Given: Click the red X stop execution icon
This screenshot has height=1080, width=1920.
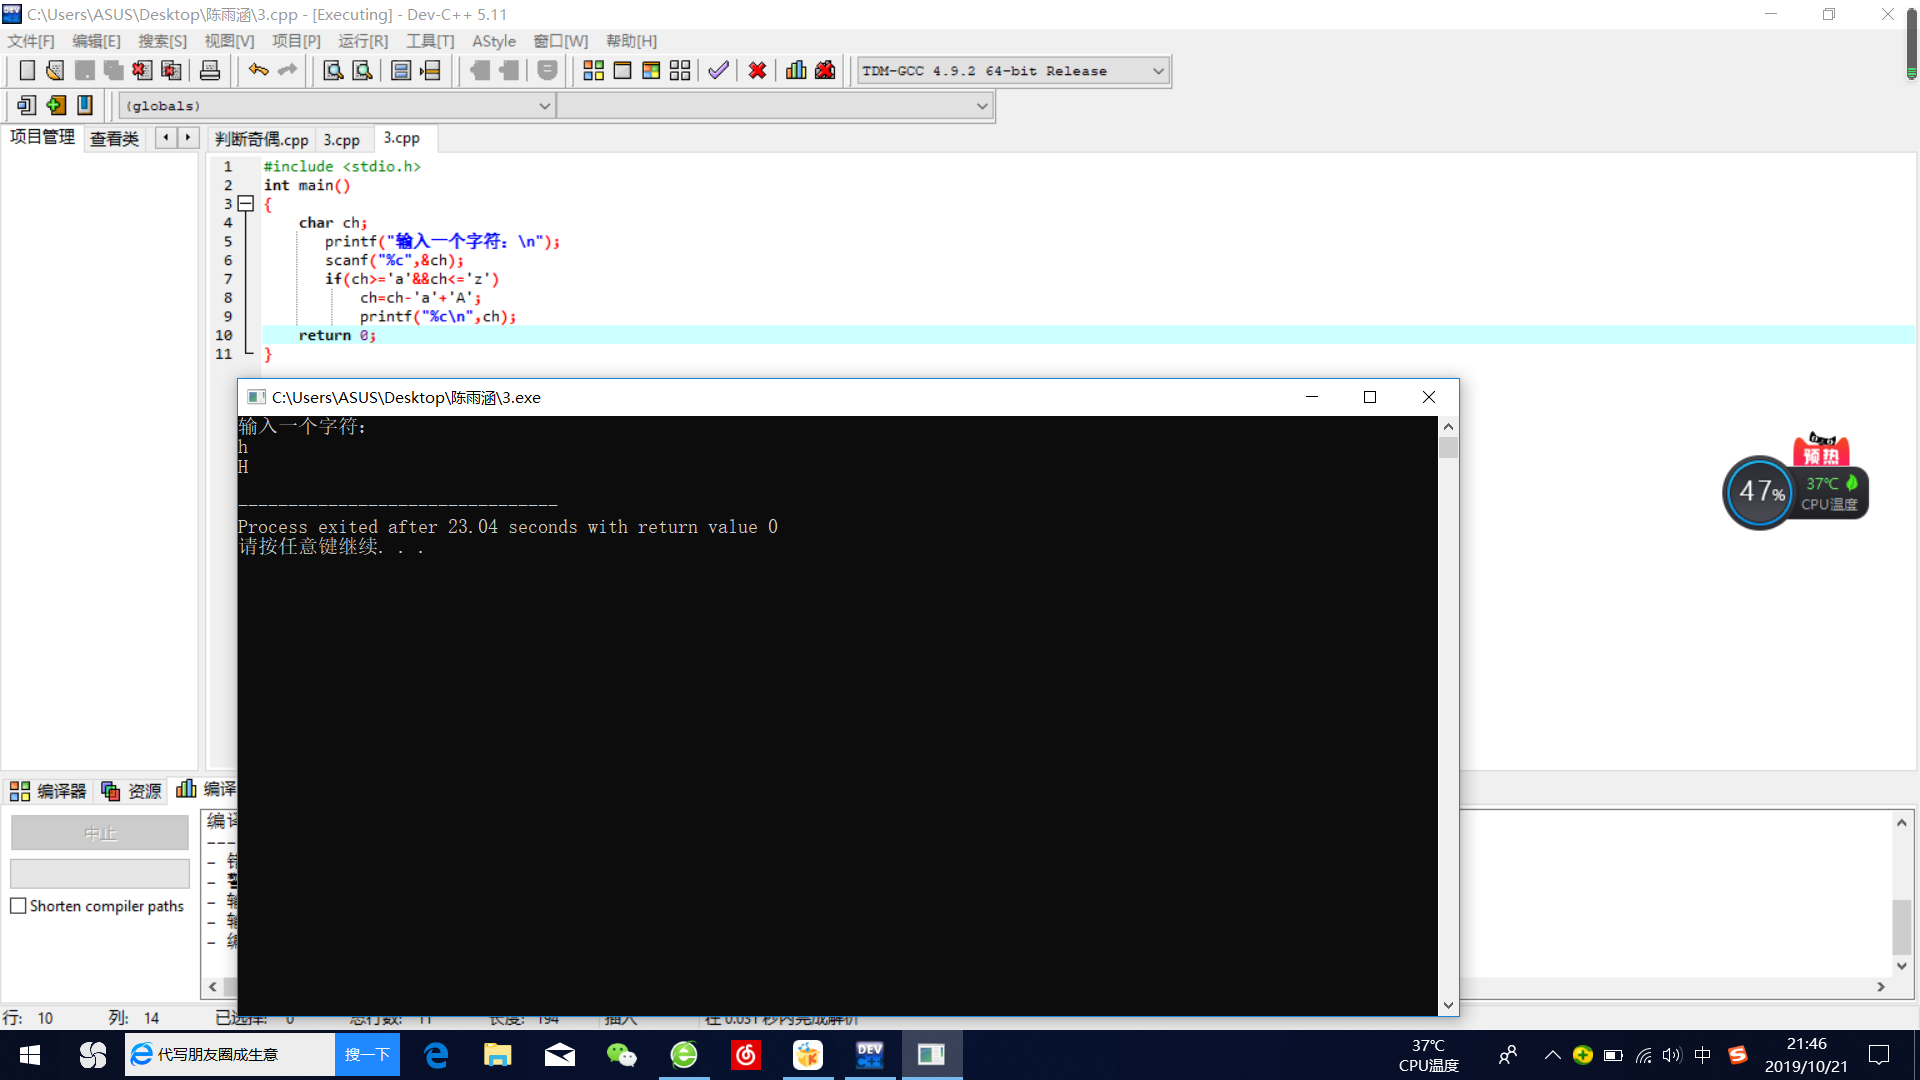Looking at the screenshot, I should (x=757, y=70).
